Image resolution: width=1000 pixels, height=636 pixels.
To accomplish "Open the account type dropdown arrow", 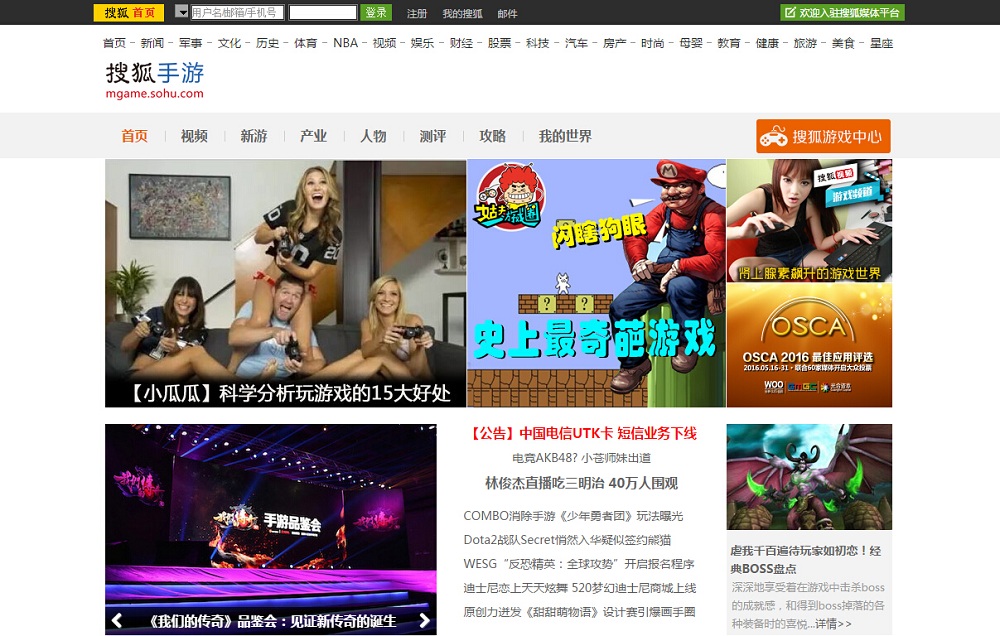I will pyautogui.click(x=182, y=12).
